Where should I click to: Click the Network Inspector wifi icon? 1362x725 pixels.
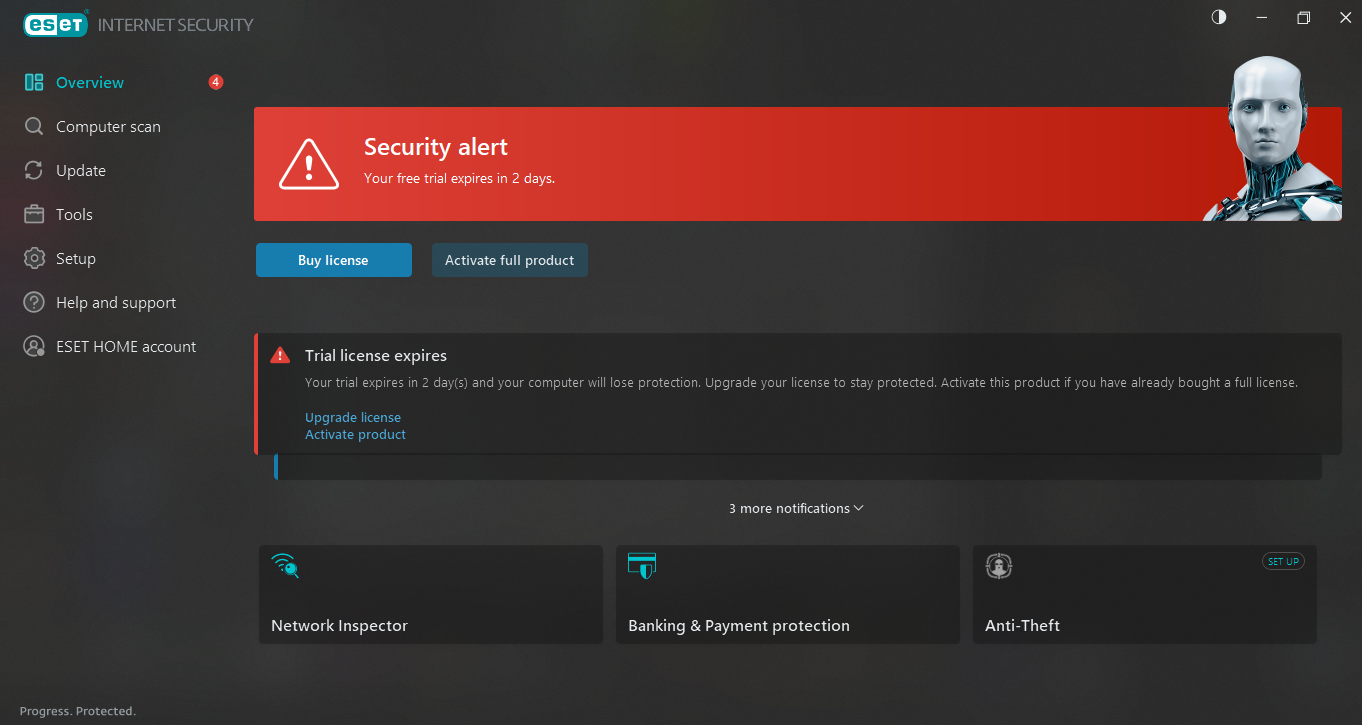(285, 565)
